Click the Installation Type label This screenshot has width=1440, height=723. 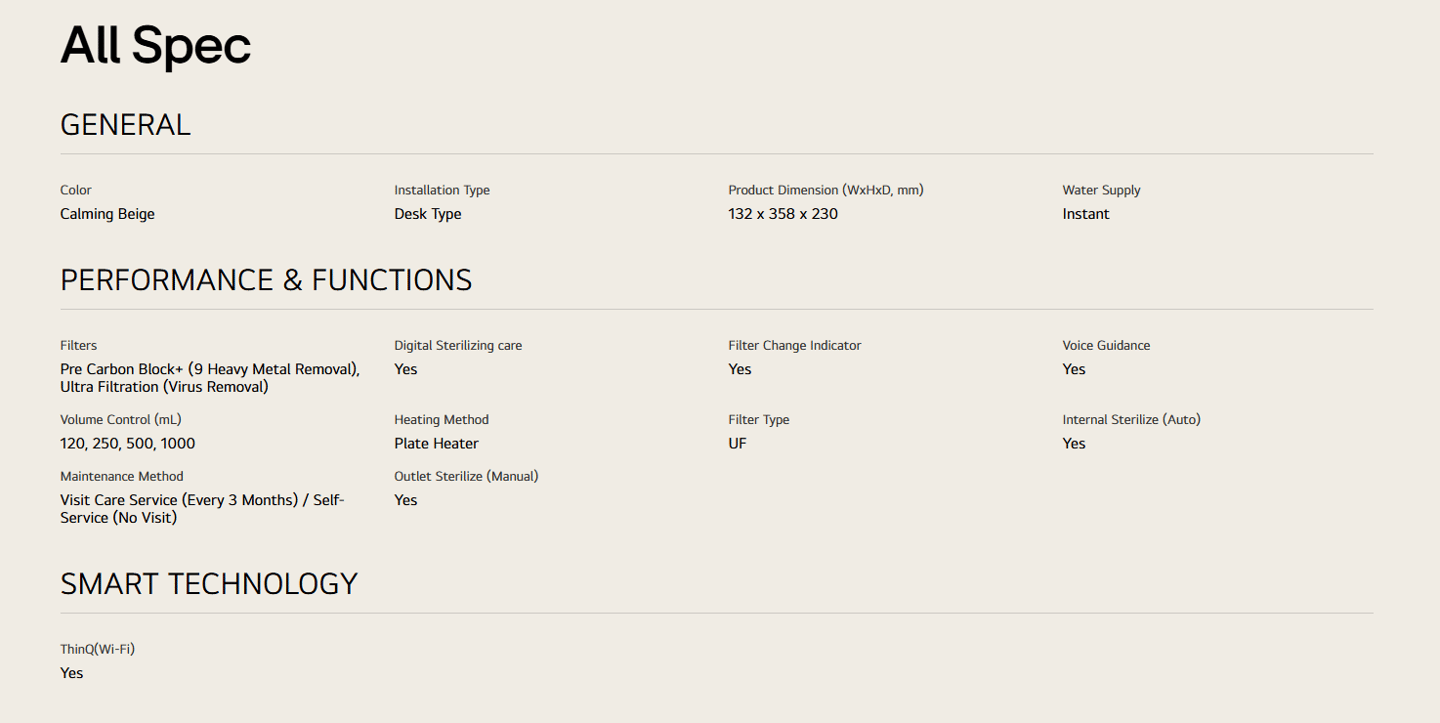441,190
